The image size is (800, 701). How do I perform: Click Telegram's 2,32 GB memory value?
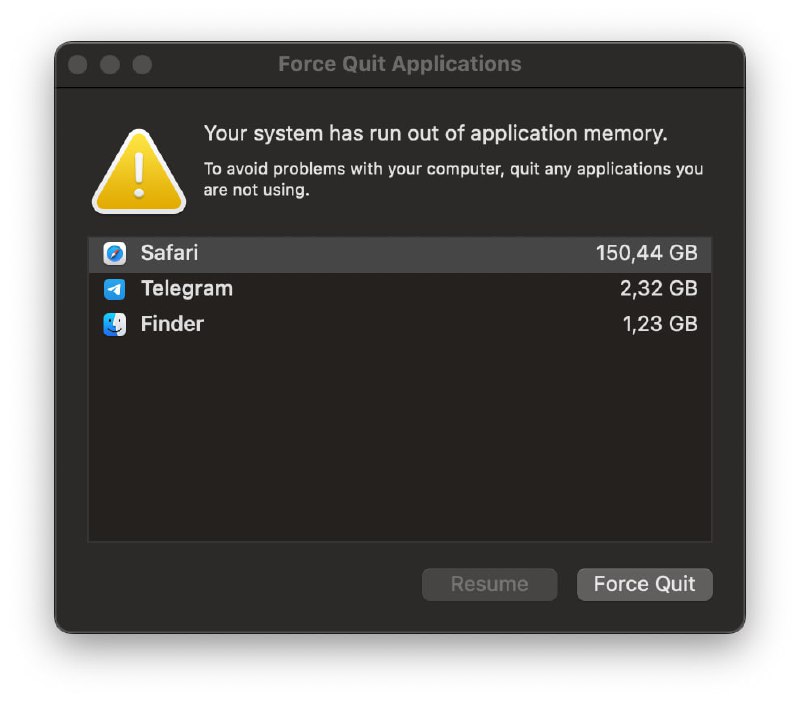pos(658,289)
